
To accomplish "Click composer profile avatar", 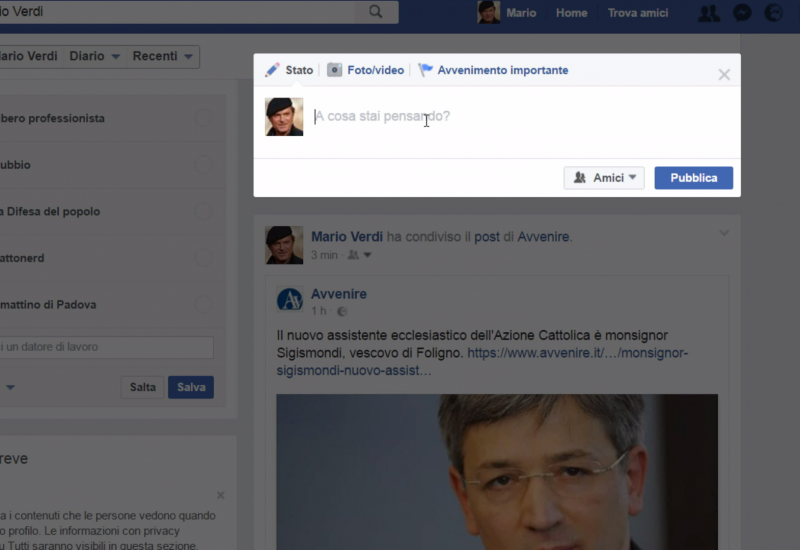I will point(284,117).
